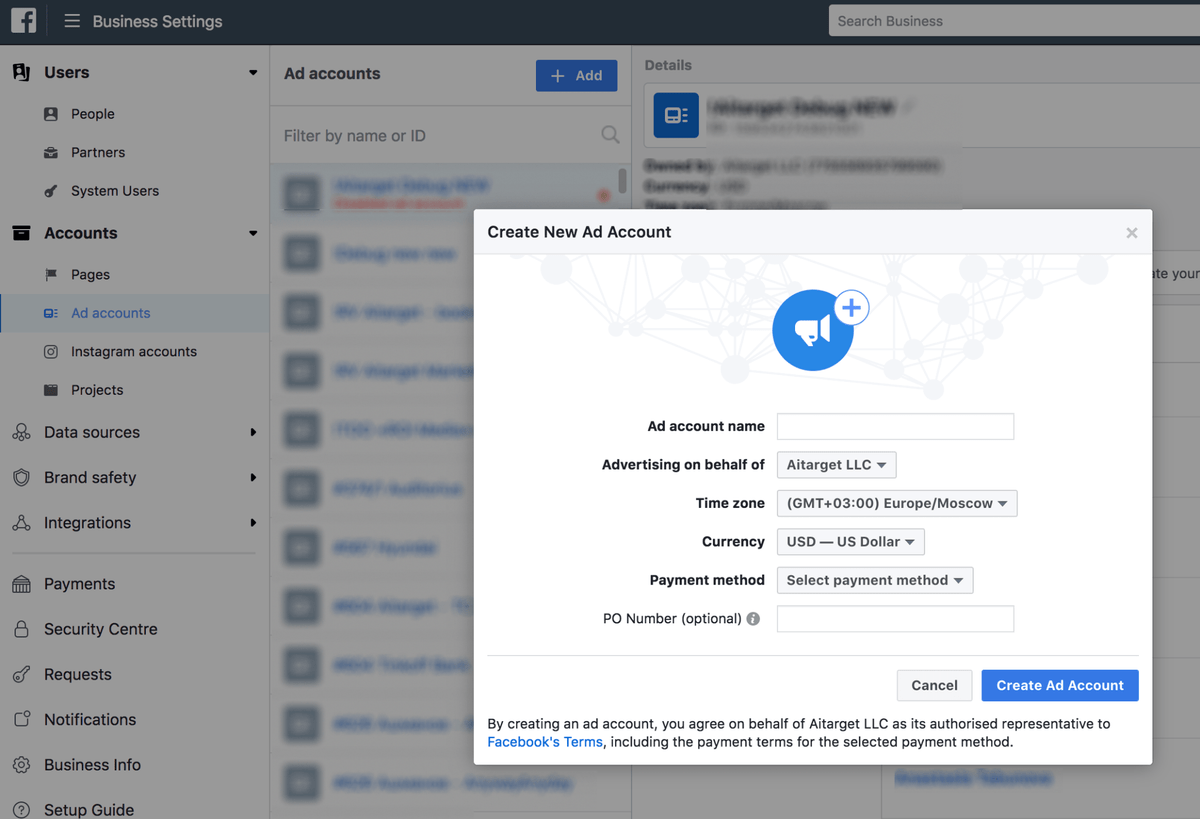
Task: Collapse the Accounts section arrow
Action: click(x=253, y=233)
